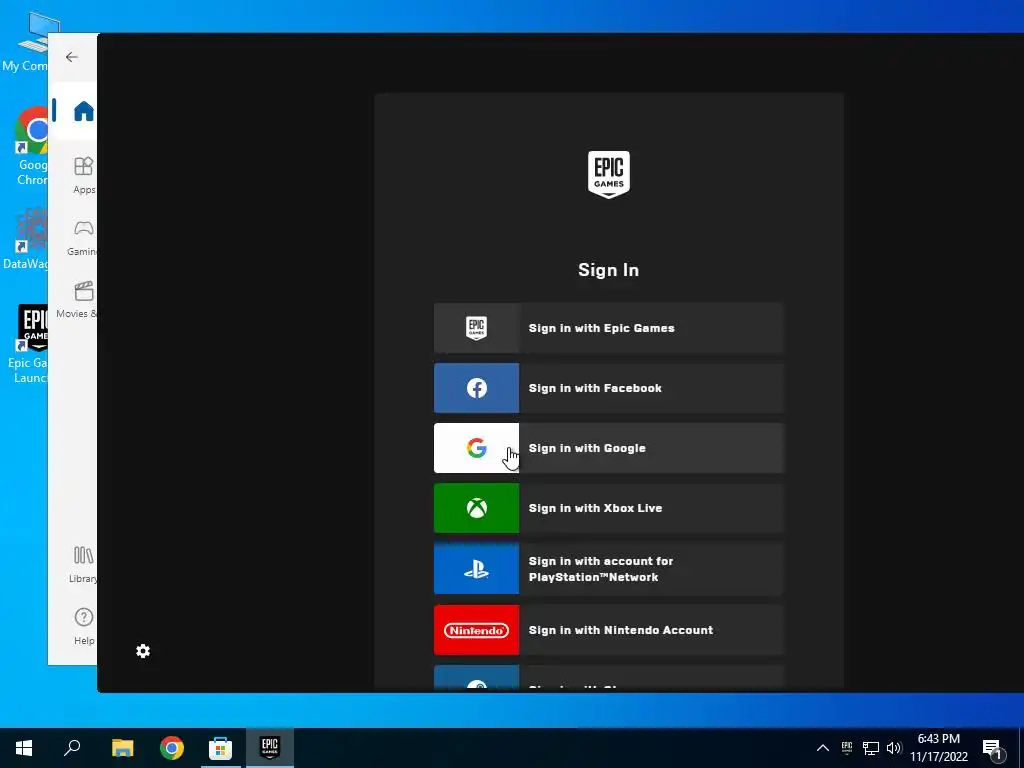The image size is (1024, 768).
Task: Sign in with Epic Games
Action: tap(609, 328)
